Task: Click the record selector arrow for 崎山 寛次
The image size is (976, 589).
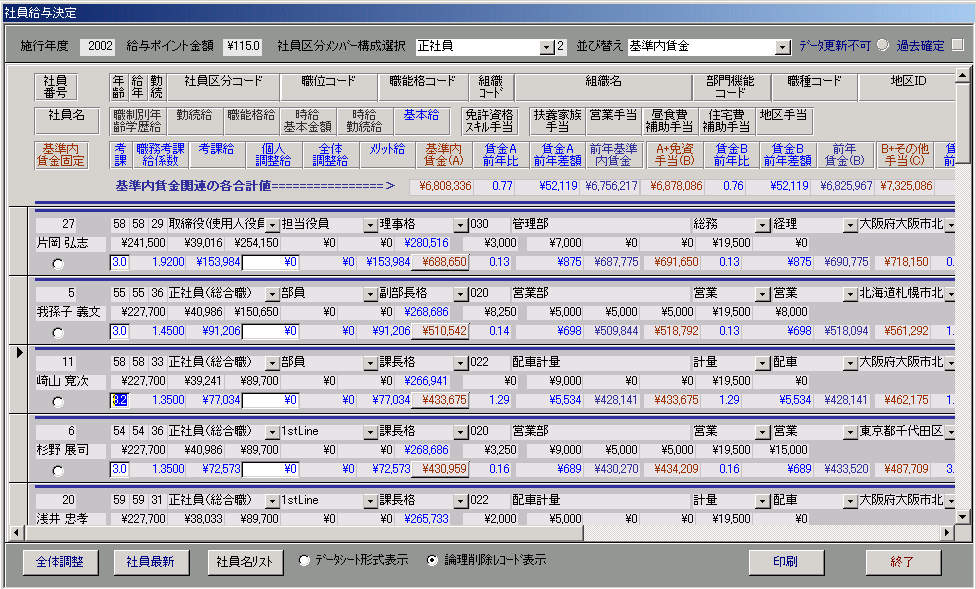Action: [19, 353]
